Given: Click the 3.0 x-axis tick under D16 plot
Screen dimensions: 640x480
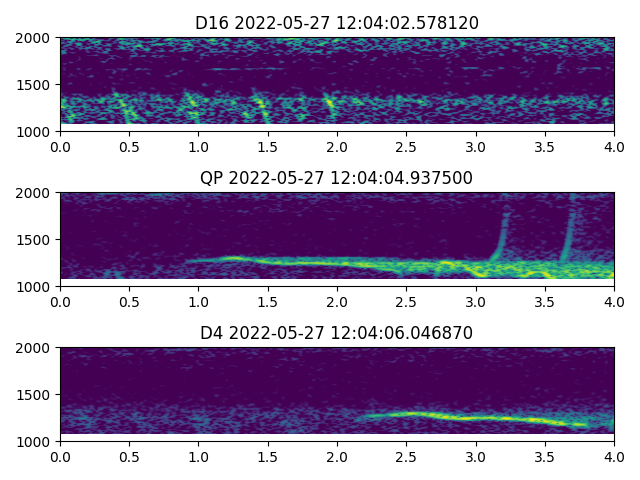Looking at the screenshot, I should click(476, 146).
